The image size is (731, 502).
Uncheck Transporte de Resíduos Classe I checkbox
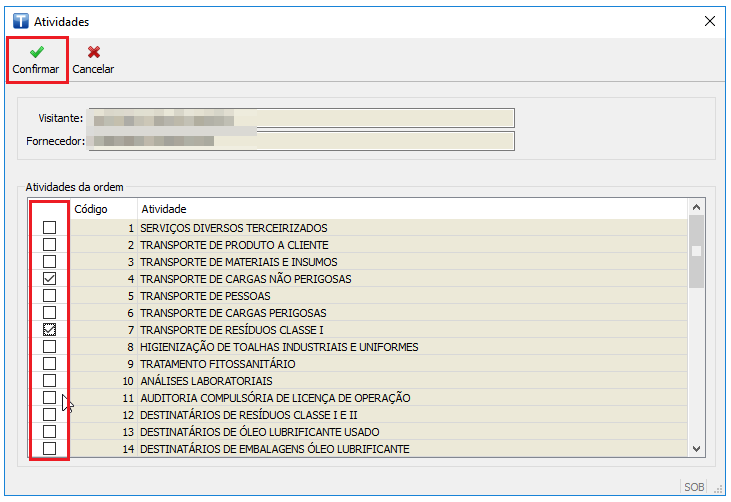[x=49, y=330]
